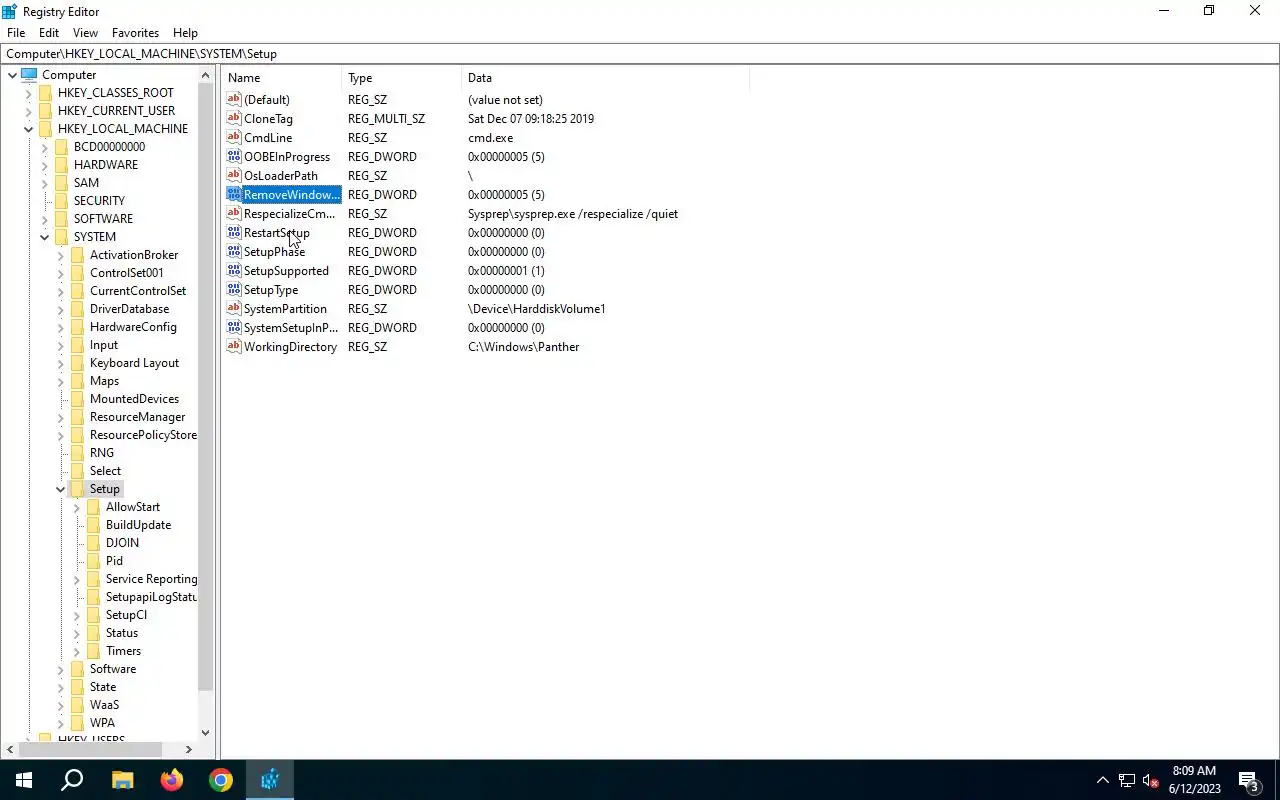Click the CmdLine string value icon
The height and width of the screenshot is (800, 1280).
234,137
